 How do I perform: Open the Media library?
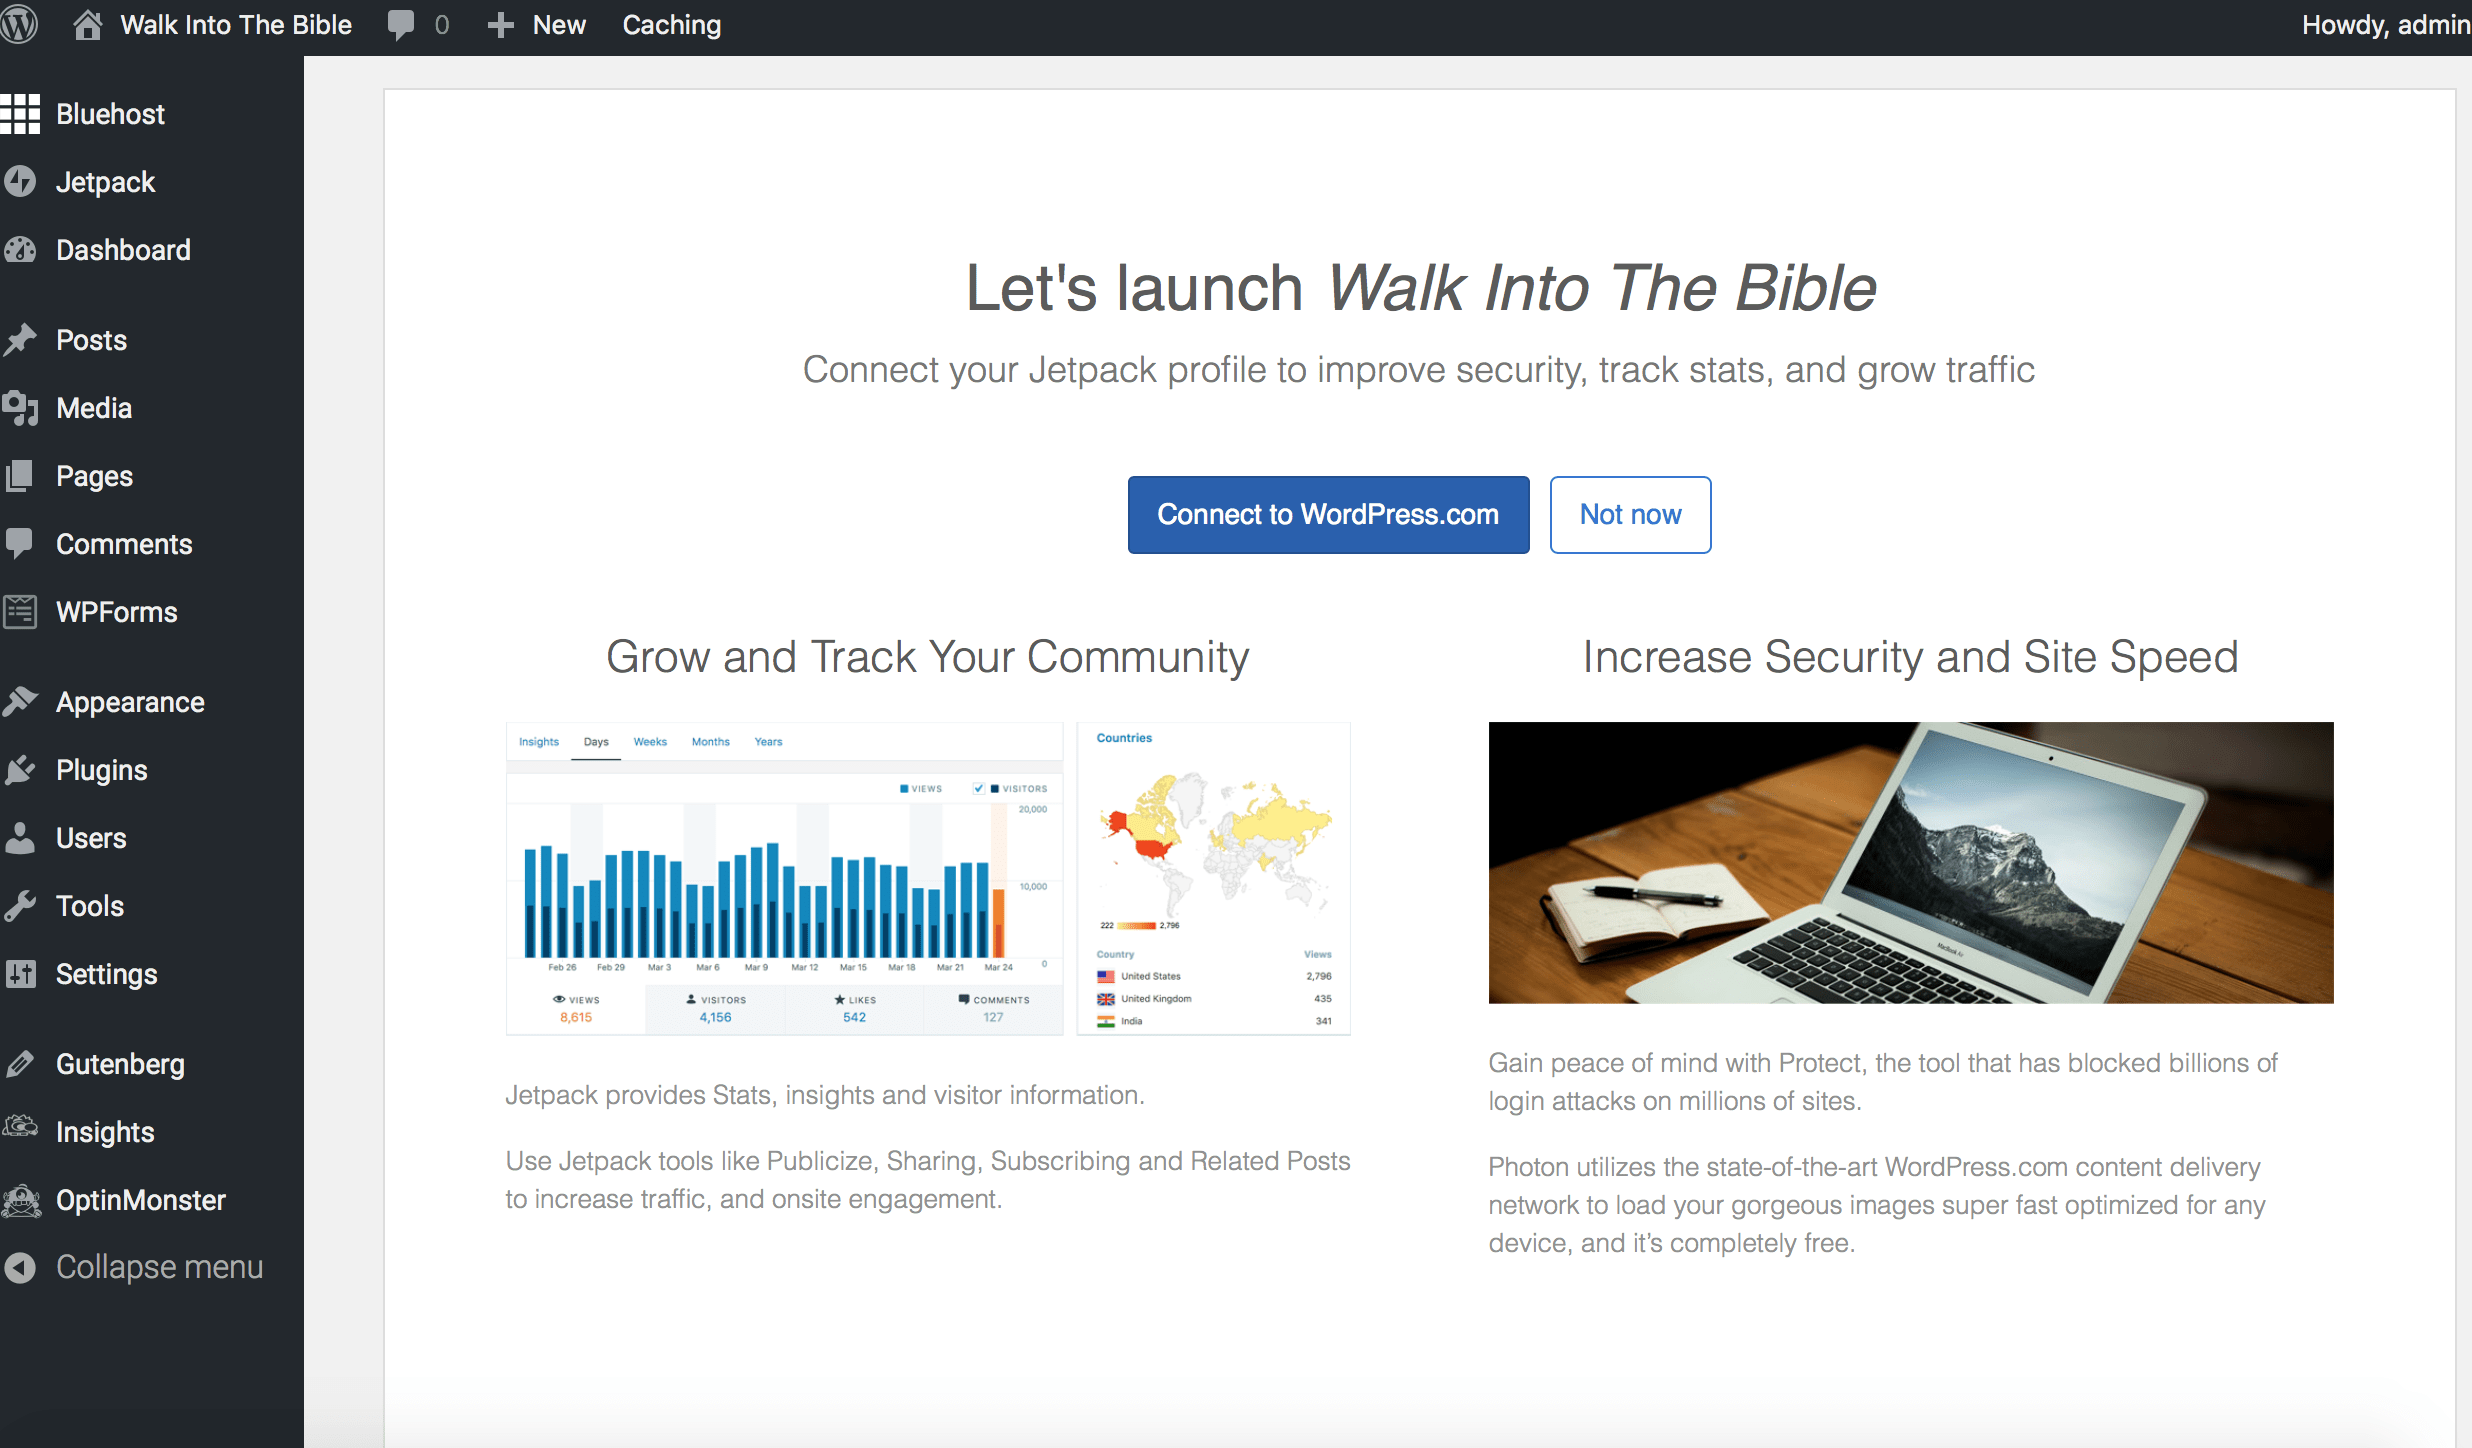(93, 408)
